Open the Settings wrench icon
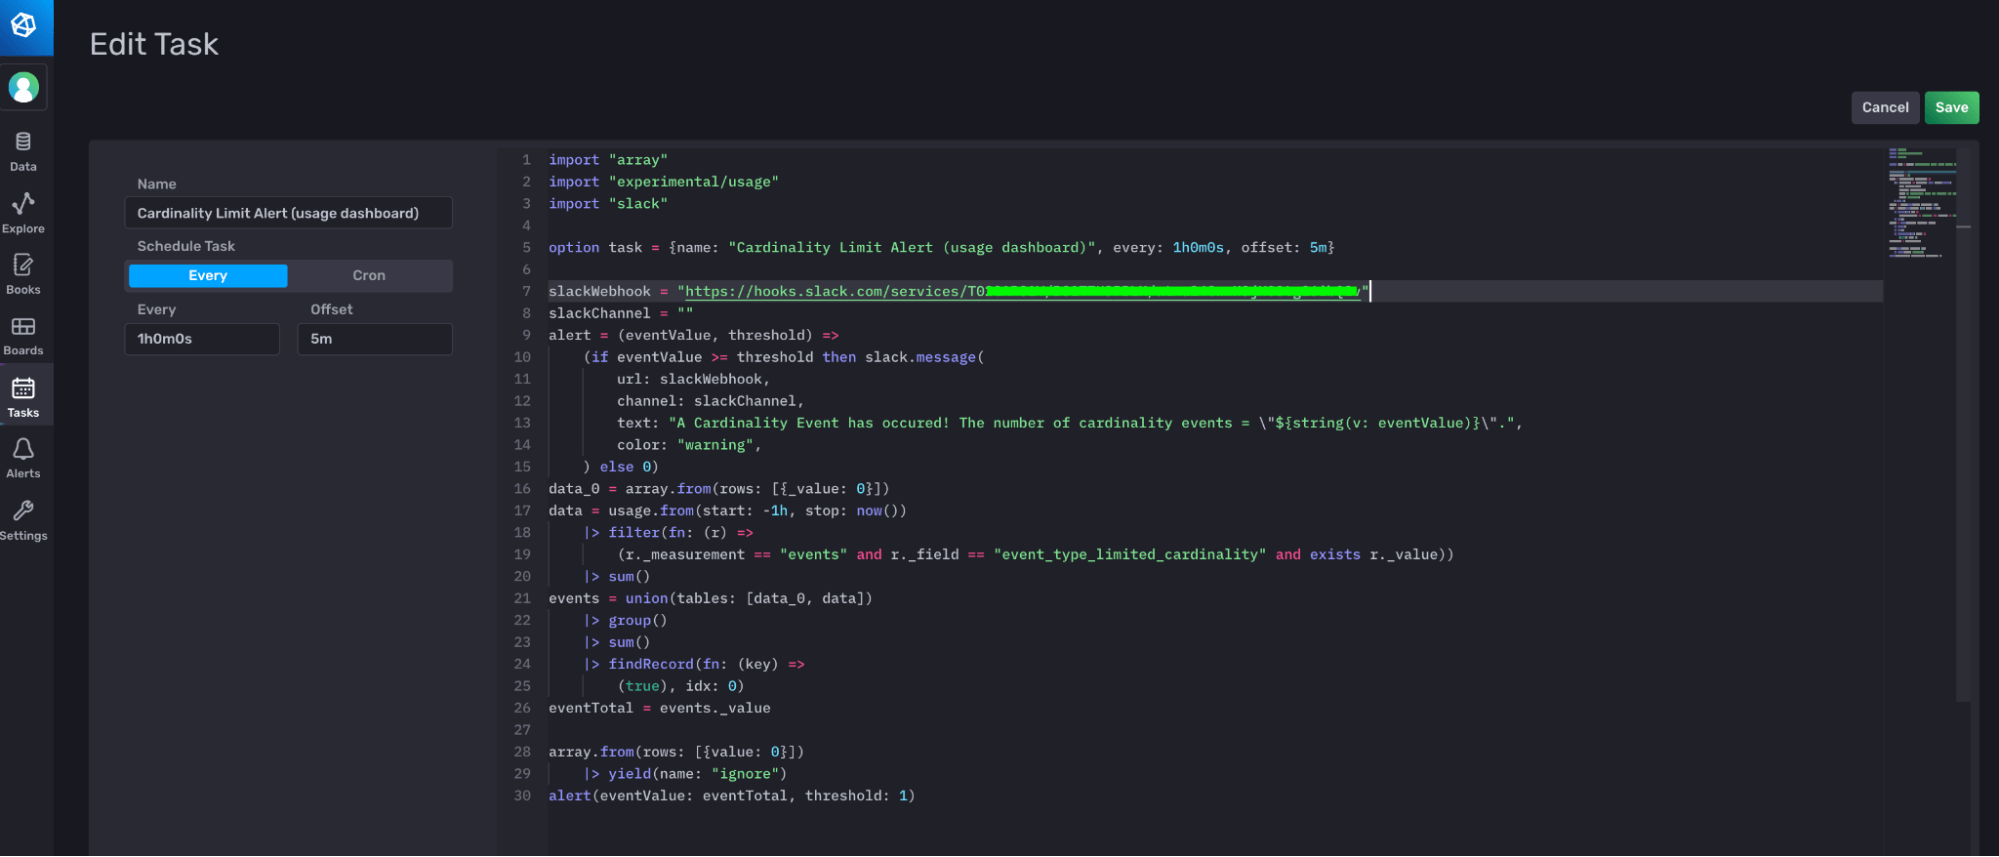 tap(23, 512)
